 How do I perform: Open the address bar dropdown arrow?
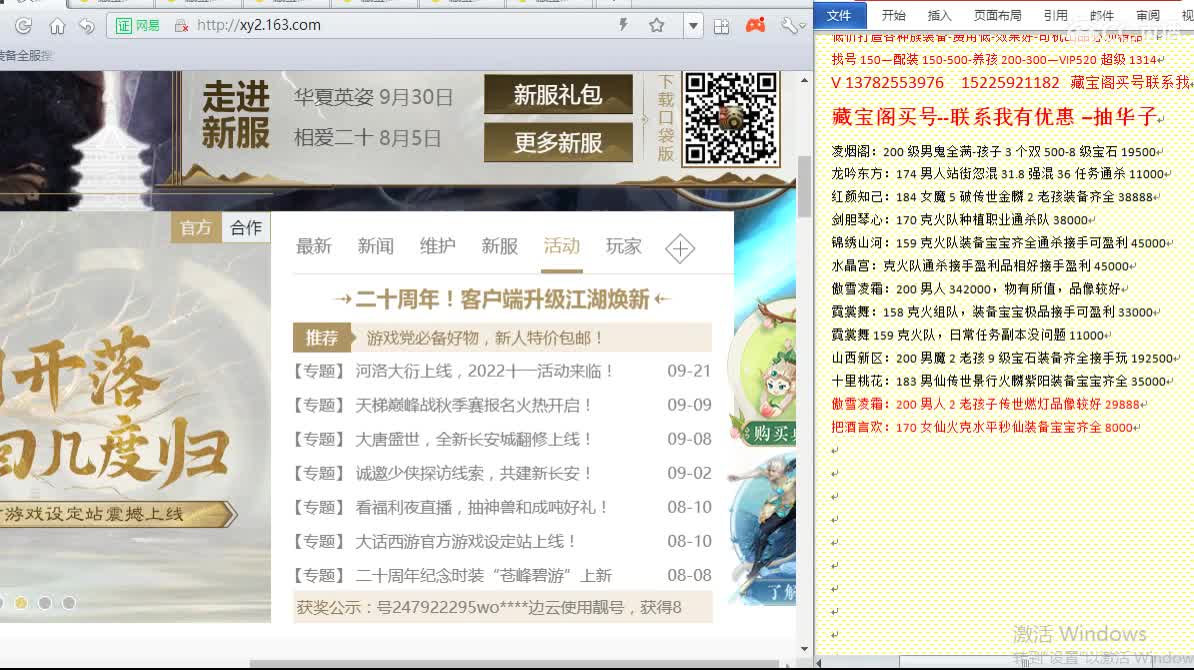coord(693,26)
